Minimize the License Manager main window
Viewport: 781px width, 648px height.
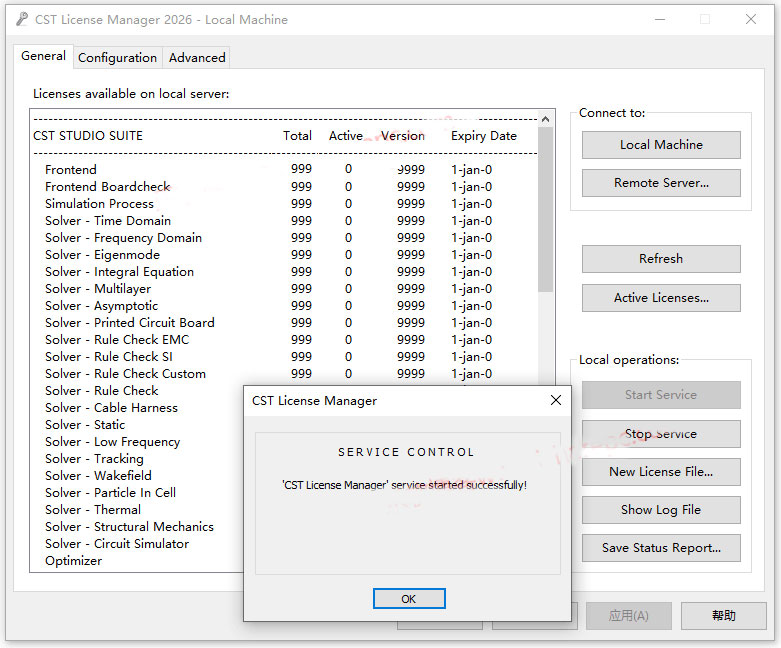point(659,19)
